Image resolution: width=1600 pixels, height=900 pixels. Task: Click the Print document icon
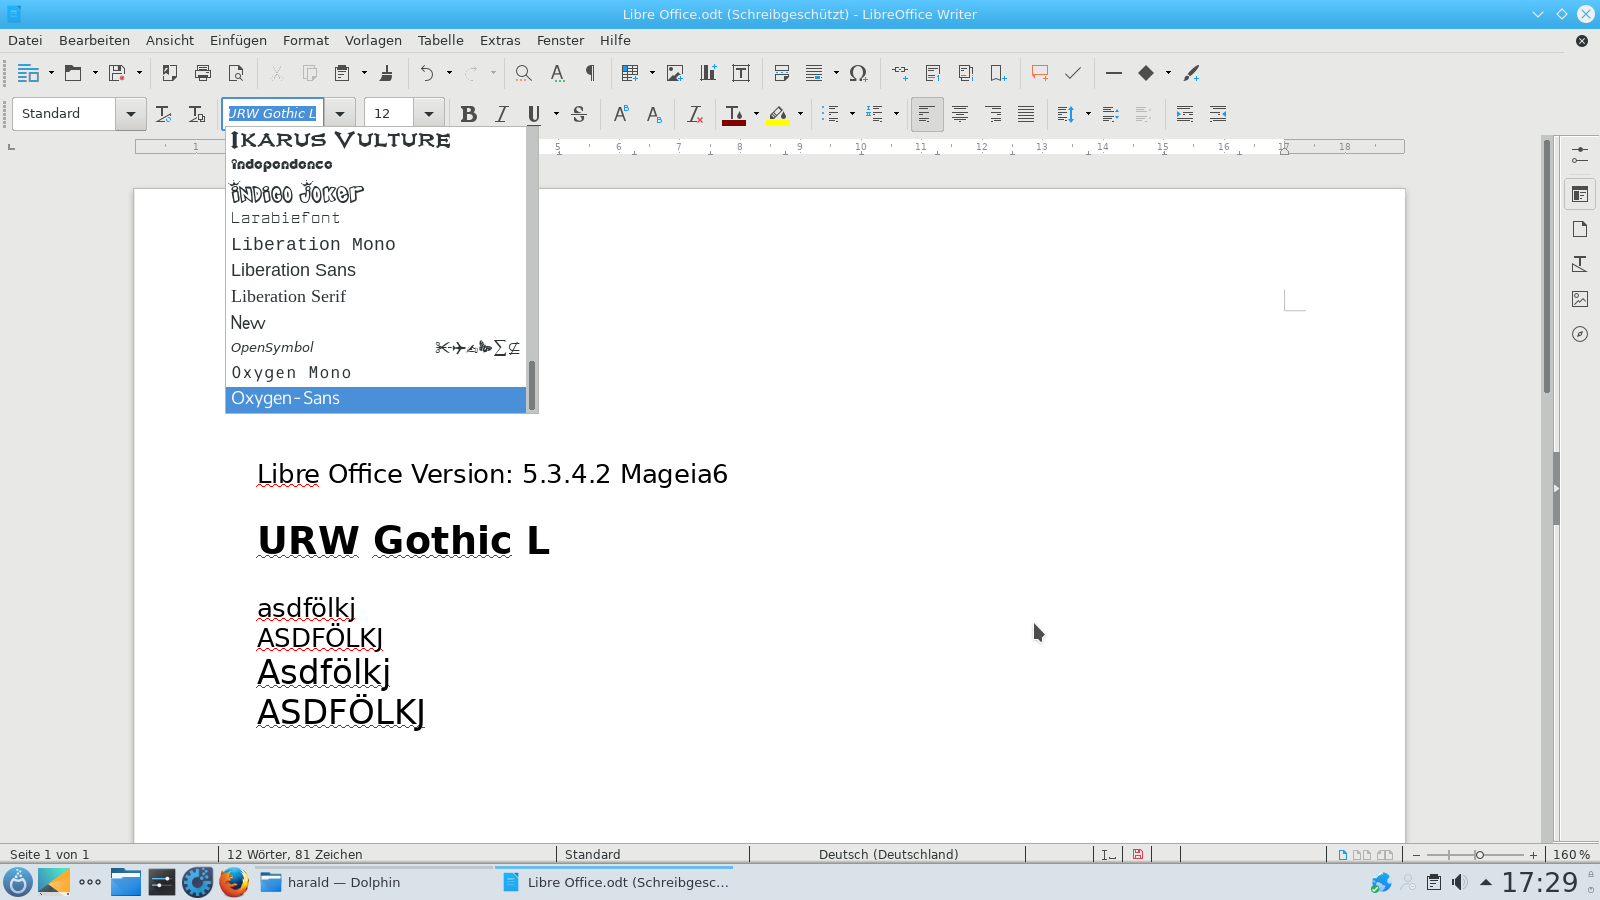tap(203, 73)
